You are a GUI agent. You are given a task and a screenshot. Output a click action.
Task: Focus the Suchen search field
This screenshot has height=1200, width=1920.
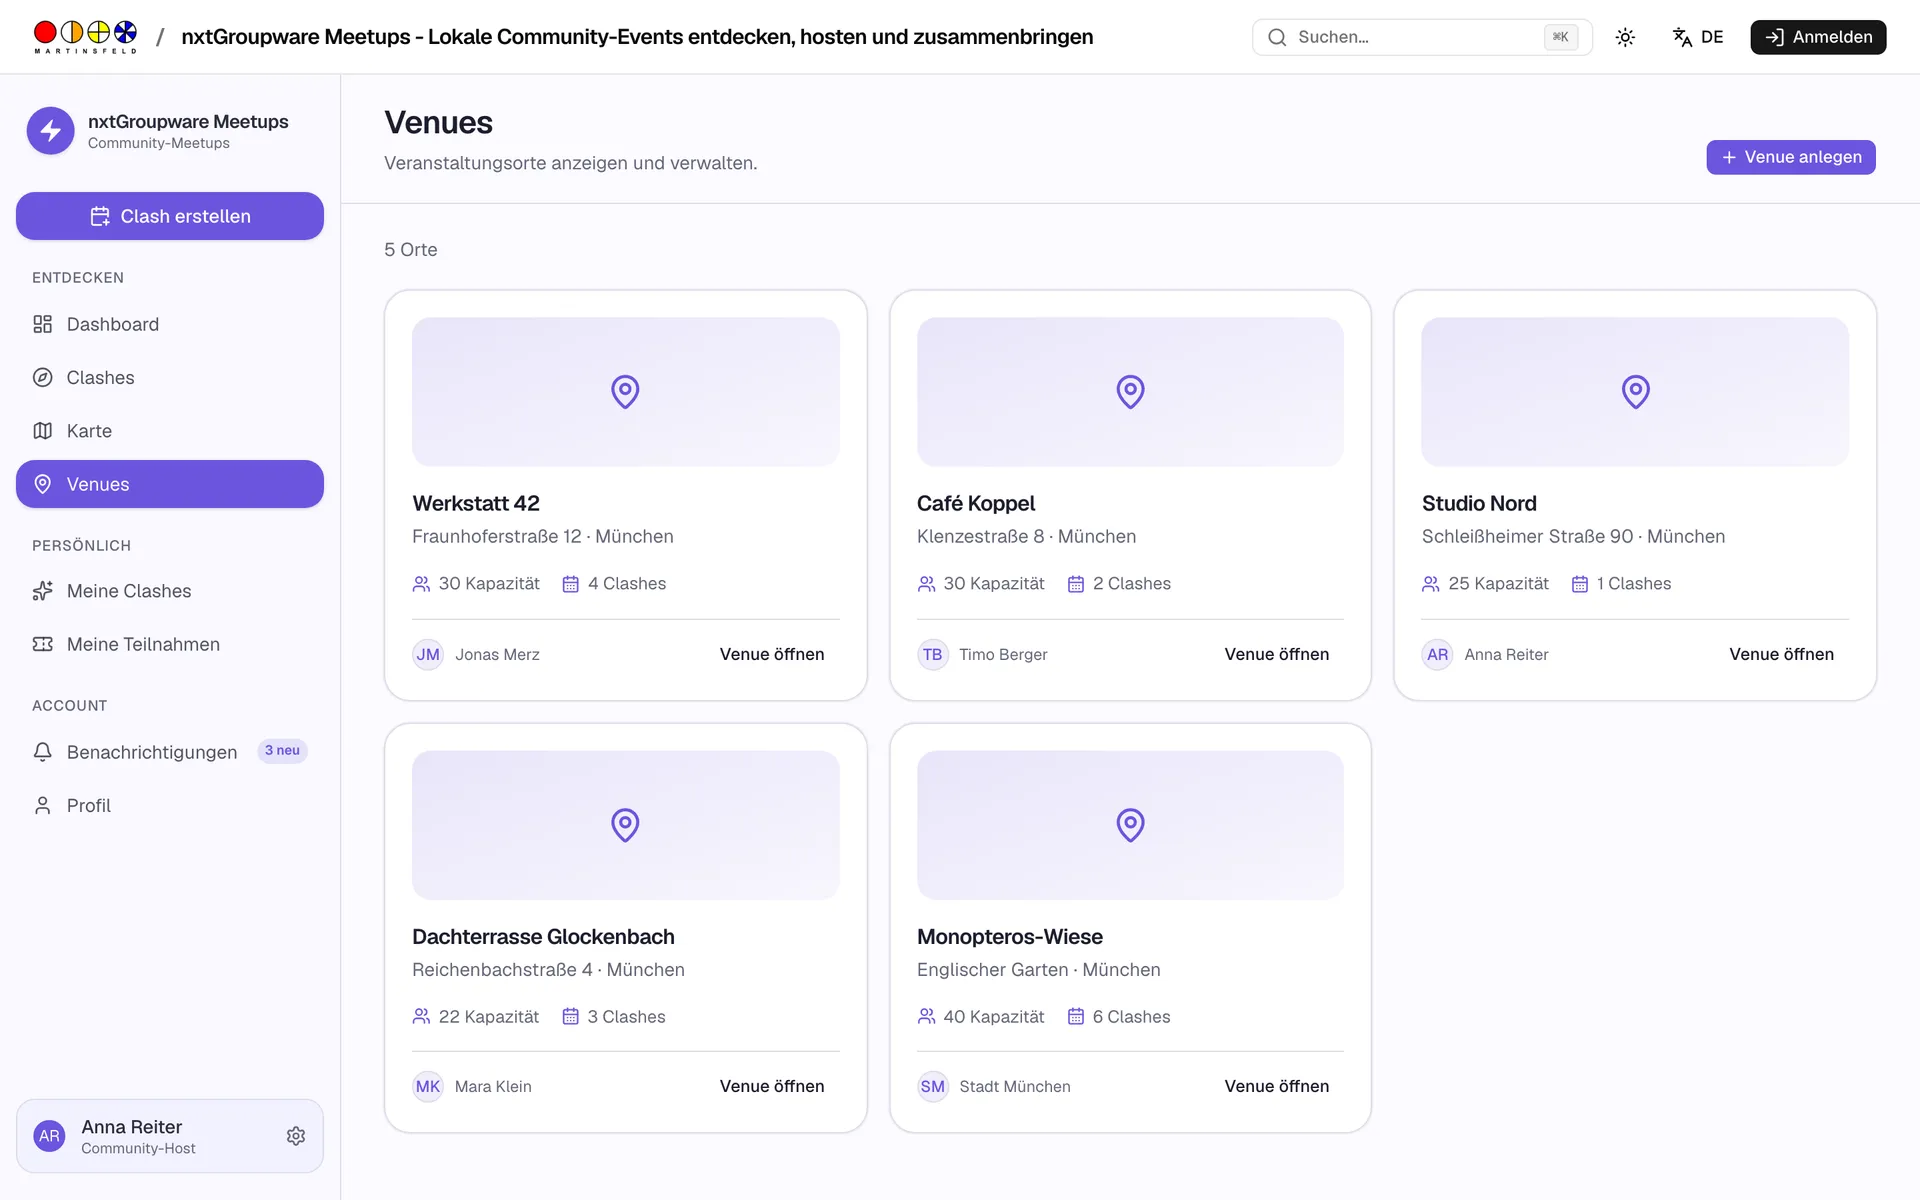1422,37
